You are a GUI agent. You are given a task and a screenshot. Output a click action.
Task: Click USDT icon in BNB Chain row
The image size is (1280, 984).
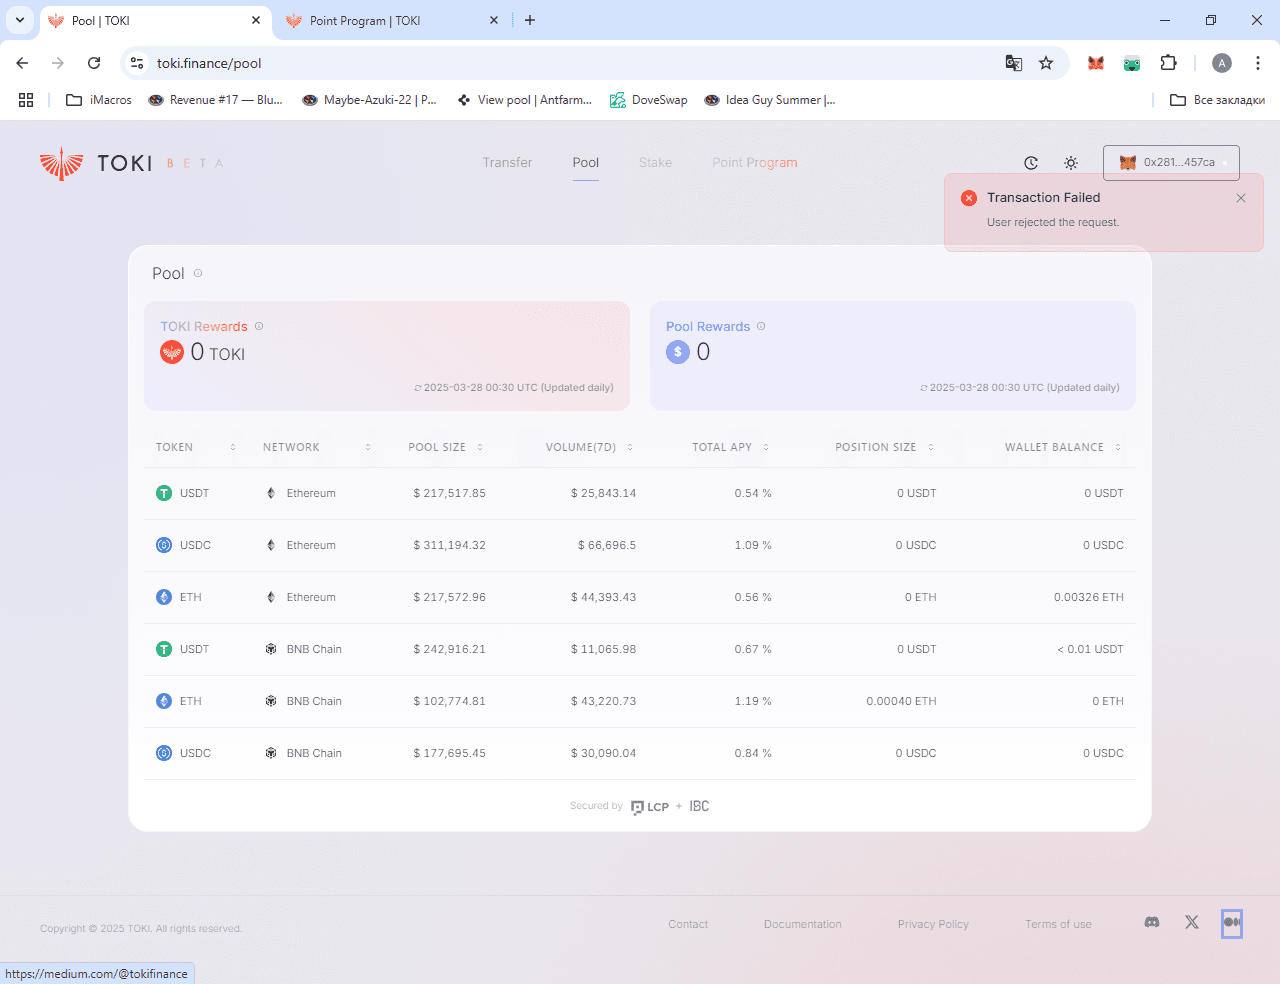click(164, 649)
